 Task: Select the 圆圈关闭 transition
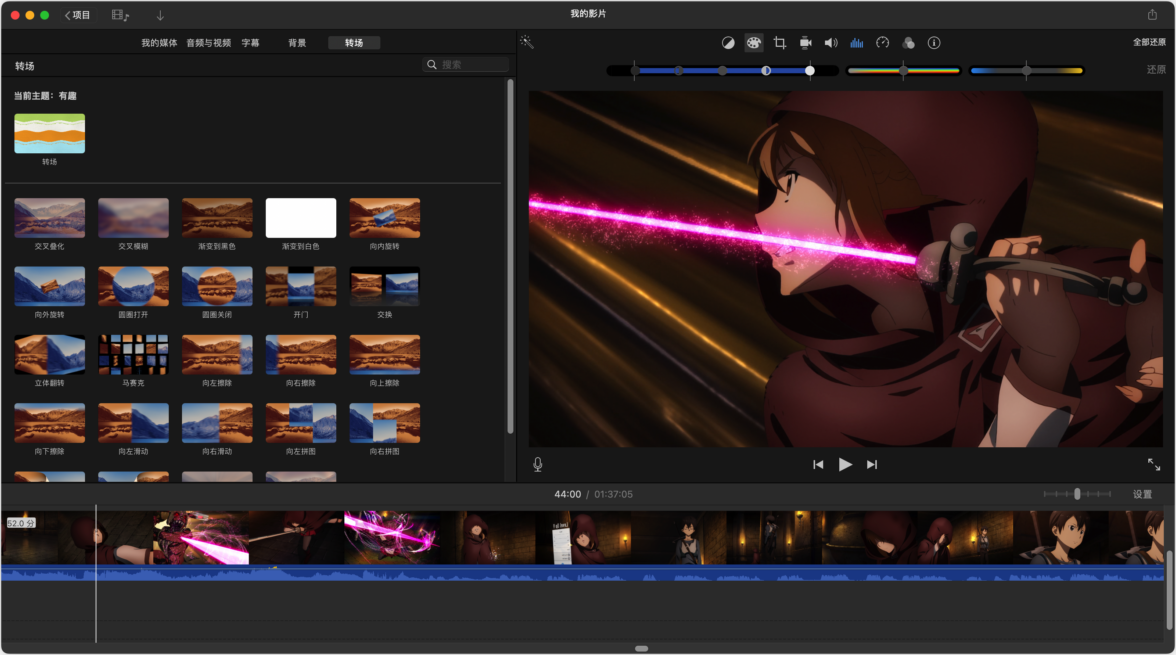(218, 286)
